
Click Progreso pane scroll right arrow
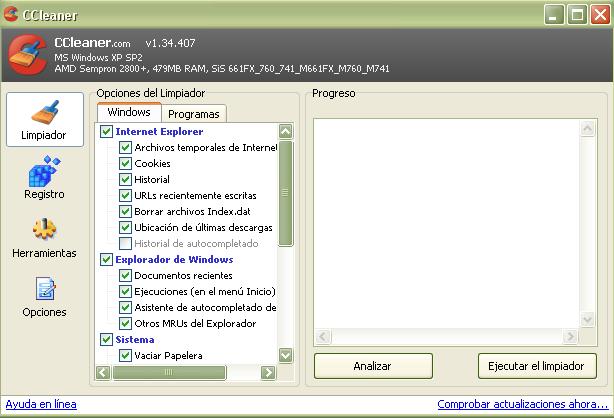click(x=570, y=337)
